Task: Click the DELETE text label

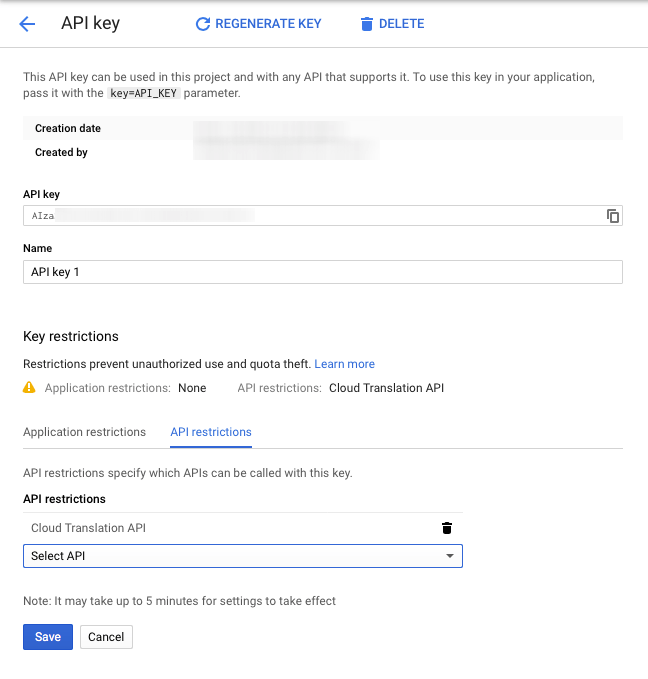Action: (401, 24)
